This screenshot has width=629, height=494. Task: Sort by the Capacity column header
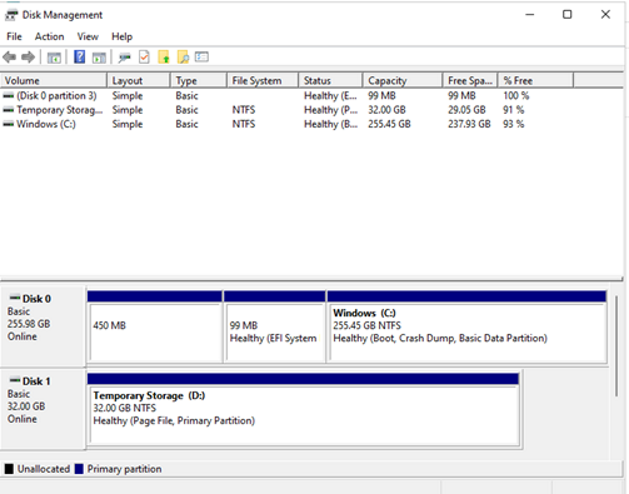[402, 80]
